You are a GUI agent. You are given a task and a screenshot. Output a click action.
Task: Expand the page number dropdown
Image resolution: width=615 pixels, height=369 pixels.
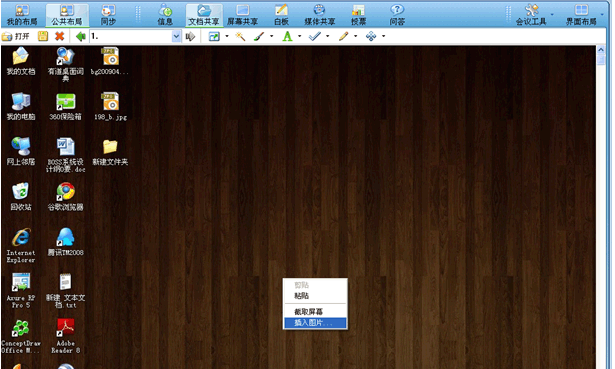click(176, 36)
